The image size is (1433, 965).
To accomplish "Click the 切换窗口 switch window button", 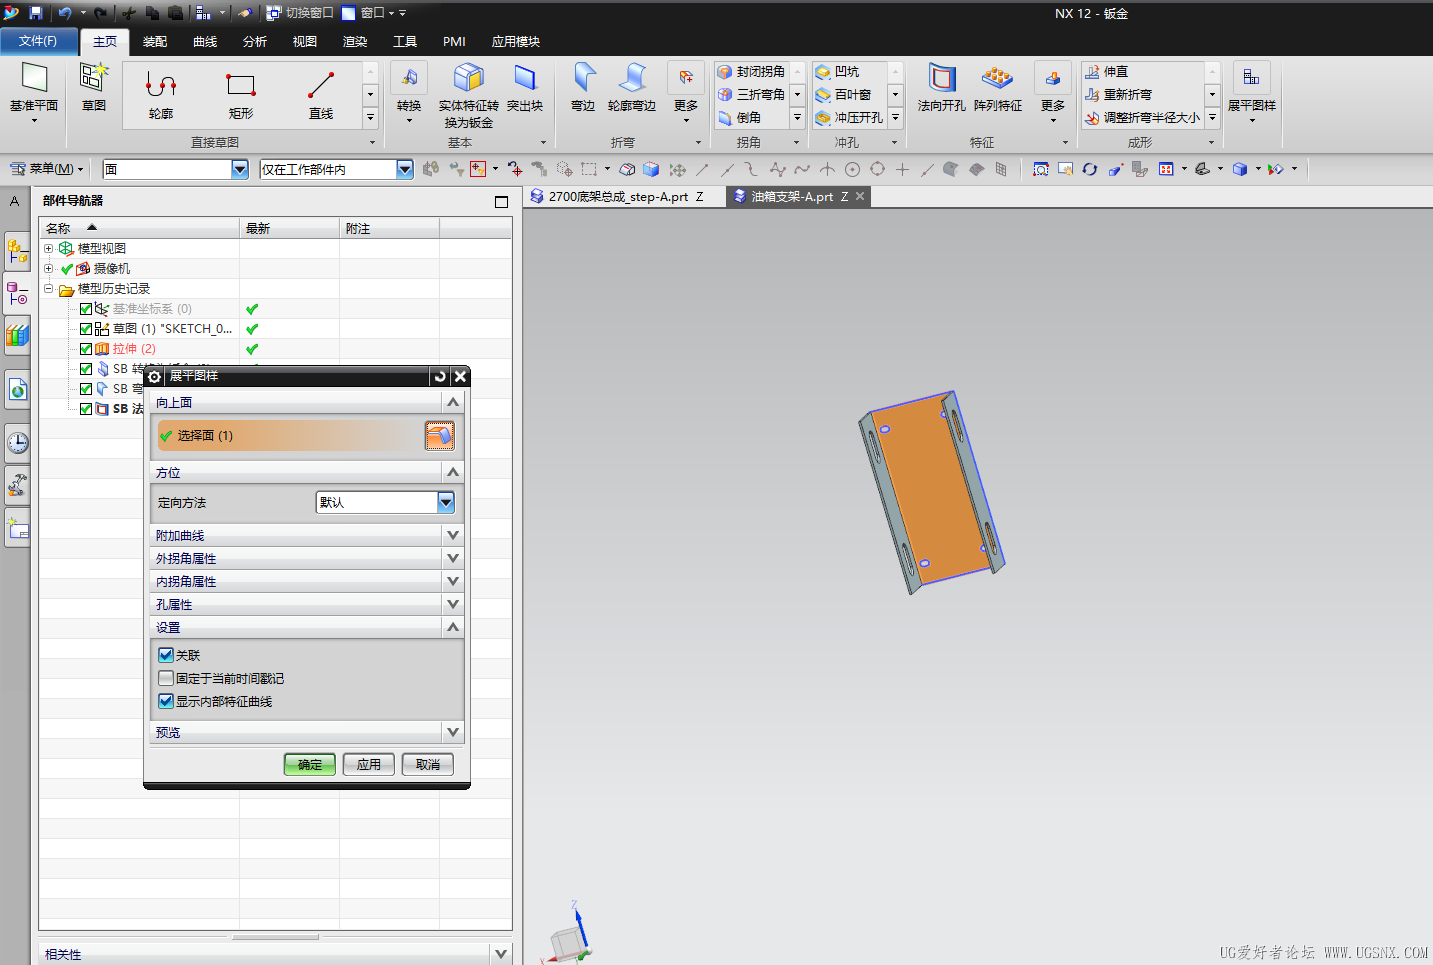I will (x=300, y=13).
